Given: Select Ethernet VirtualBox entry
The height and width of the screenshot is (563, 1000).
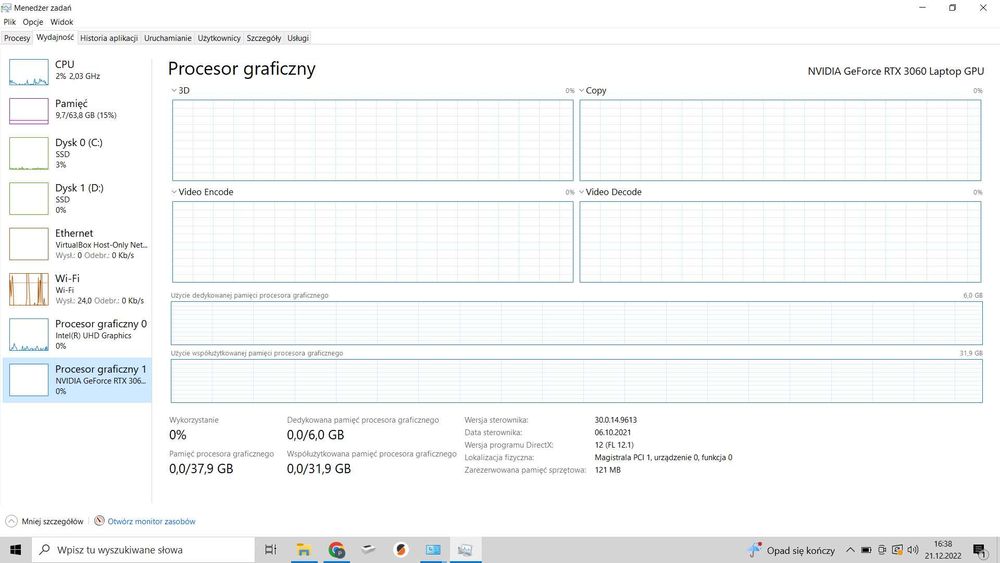Looking at the screenshot, I should [x=77, y=244].
